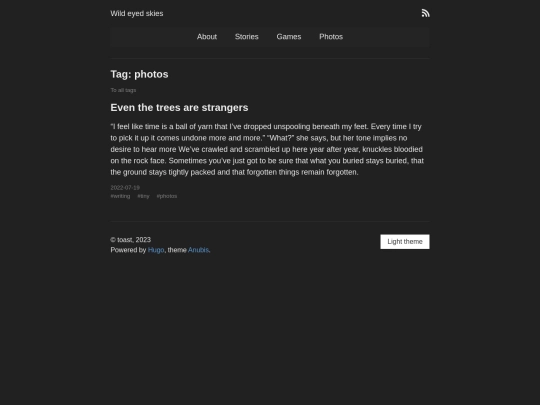
Task: Click the © toast, 2023 copyright text
Action: pos(131,240)
